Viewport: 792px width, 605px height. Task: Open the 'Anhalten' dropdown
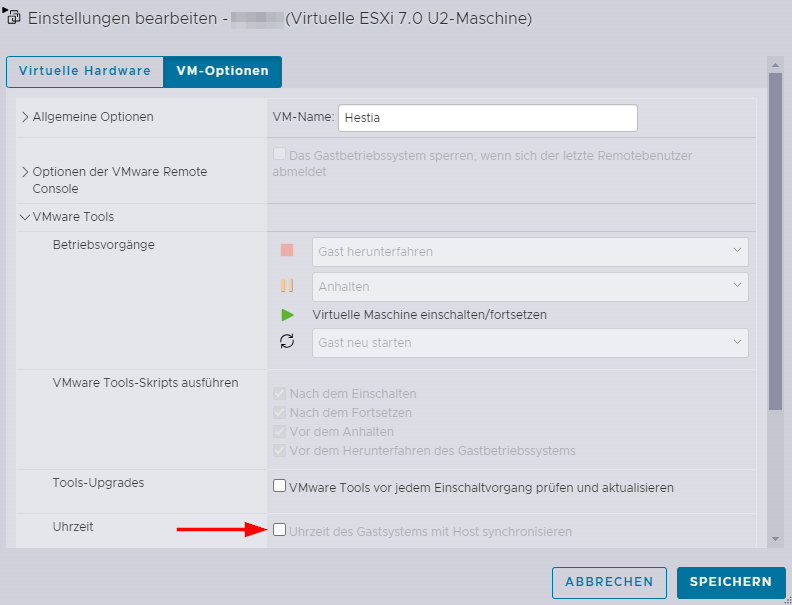tap(530, 287)
